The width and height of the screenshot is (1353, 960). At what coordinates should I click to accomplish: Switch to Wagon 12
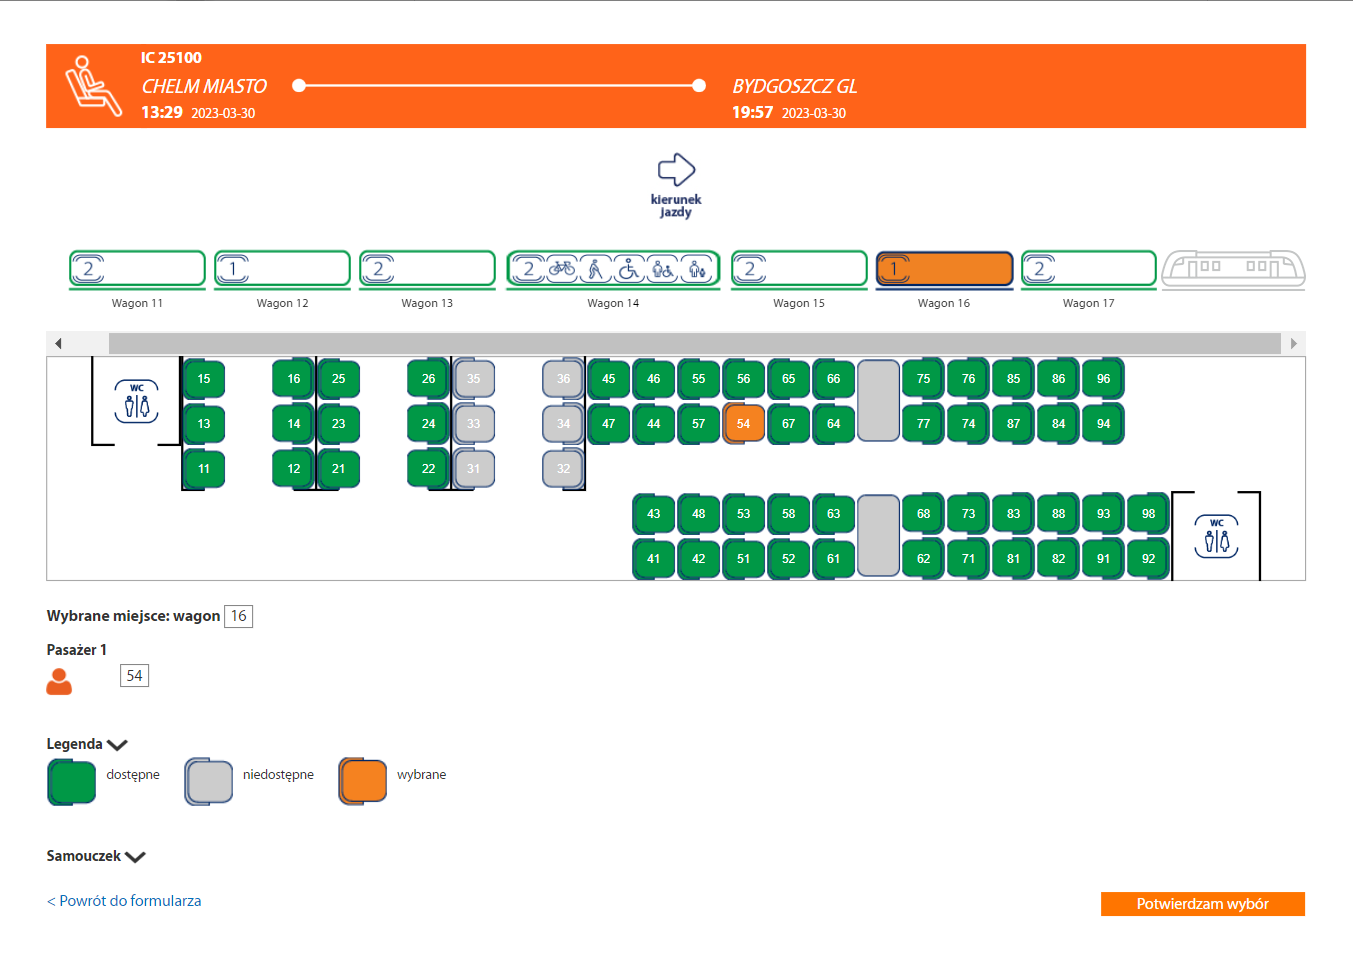[282, 269]
